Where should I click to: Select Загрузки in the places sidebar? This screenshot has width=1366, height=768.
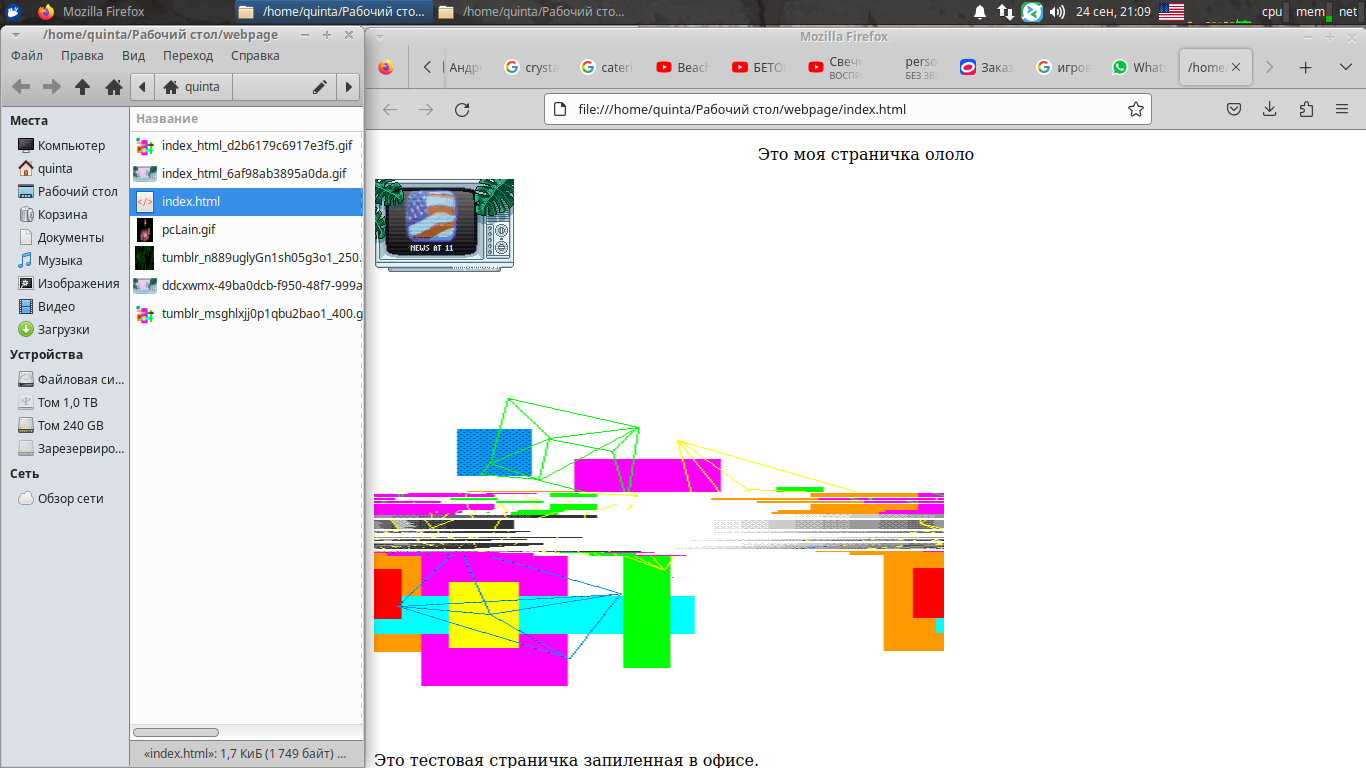click(63, 329)
